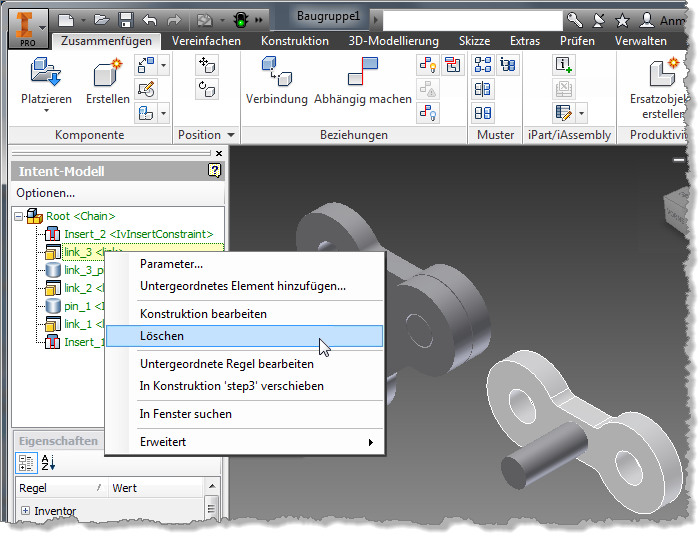699x534 pixels.
Task: Open the dropdown arrow by the replace component icon
Action: pyautogui.click(x=164, y=66)
